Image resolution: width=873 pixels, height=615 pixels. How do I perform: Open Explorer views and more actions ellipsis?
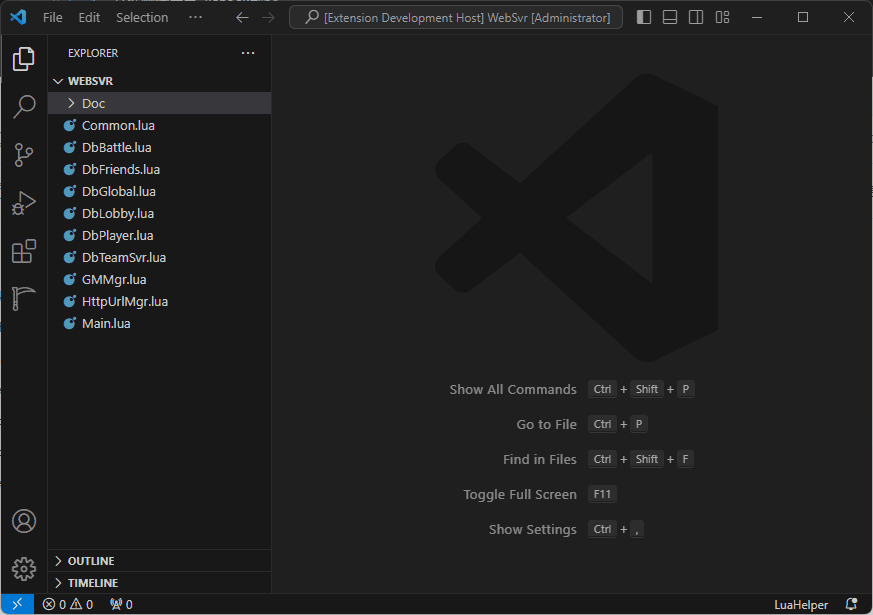point(248,53)
